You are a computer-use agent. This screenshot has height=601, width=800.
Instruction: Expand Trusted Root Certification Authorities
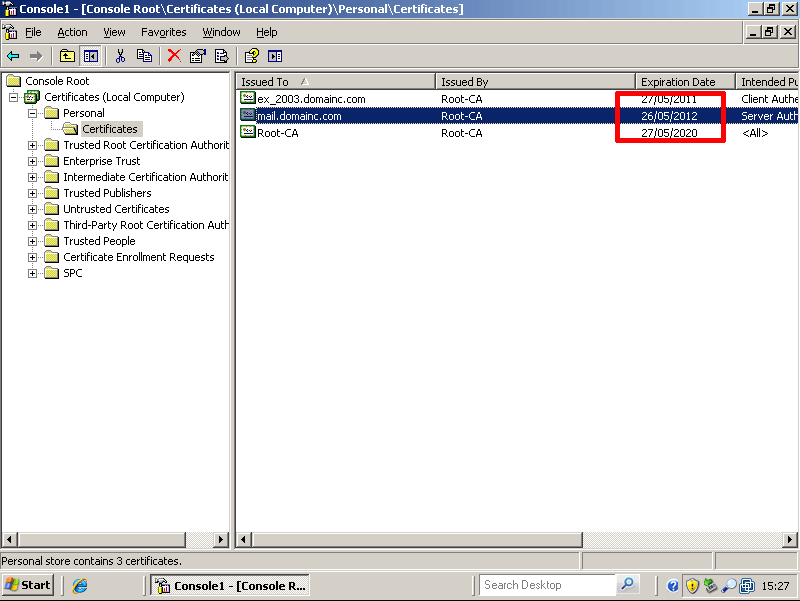click(33, 145)
